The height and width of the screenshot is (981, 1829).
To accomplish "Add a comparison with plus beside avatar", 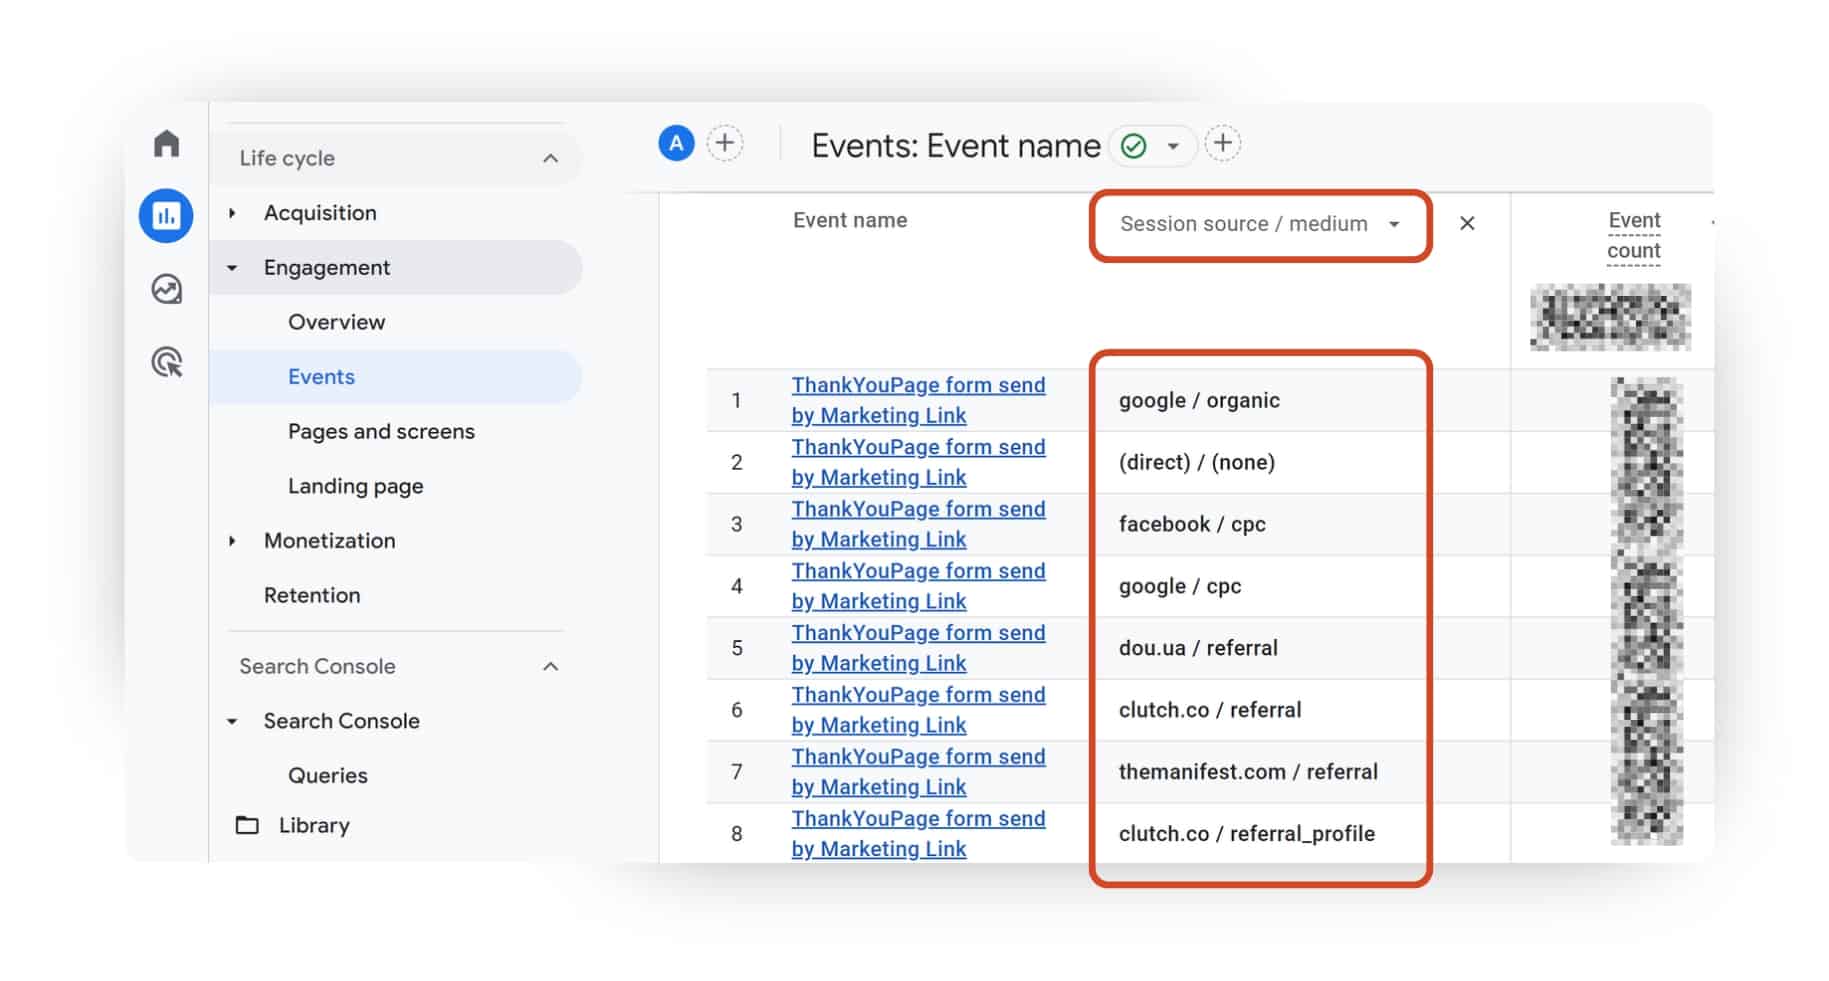I will [725, 144].
